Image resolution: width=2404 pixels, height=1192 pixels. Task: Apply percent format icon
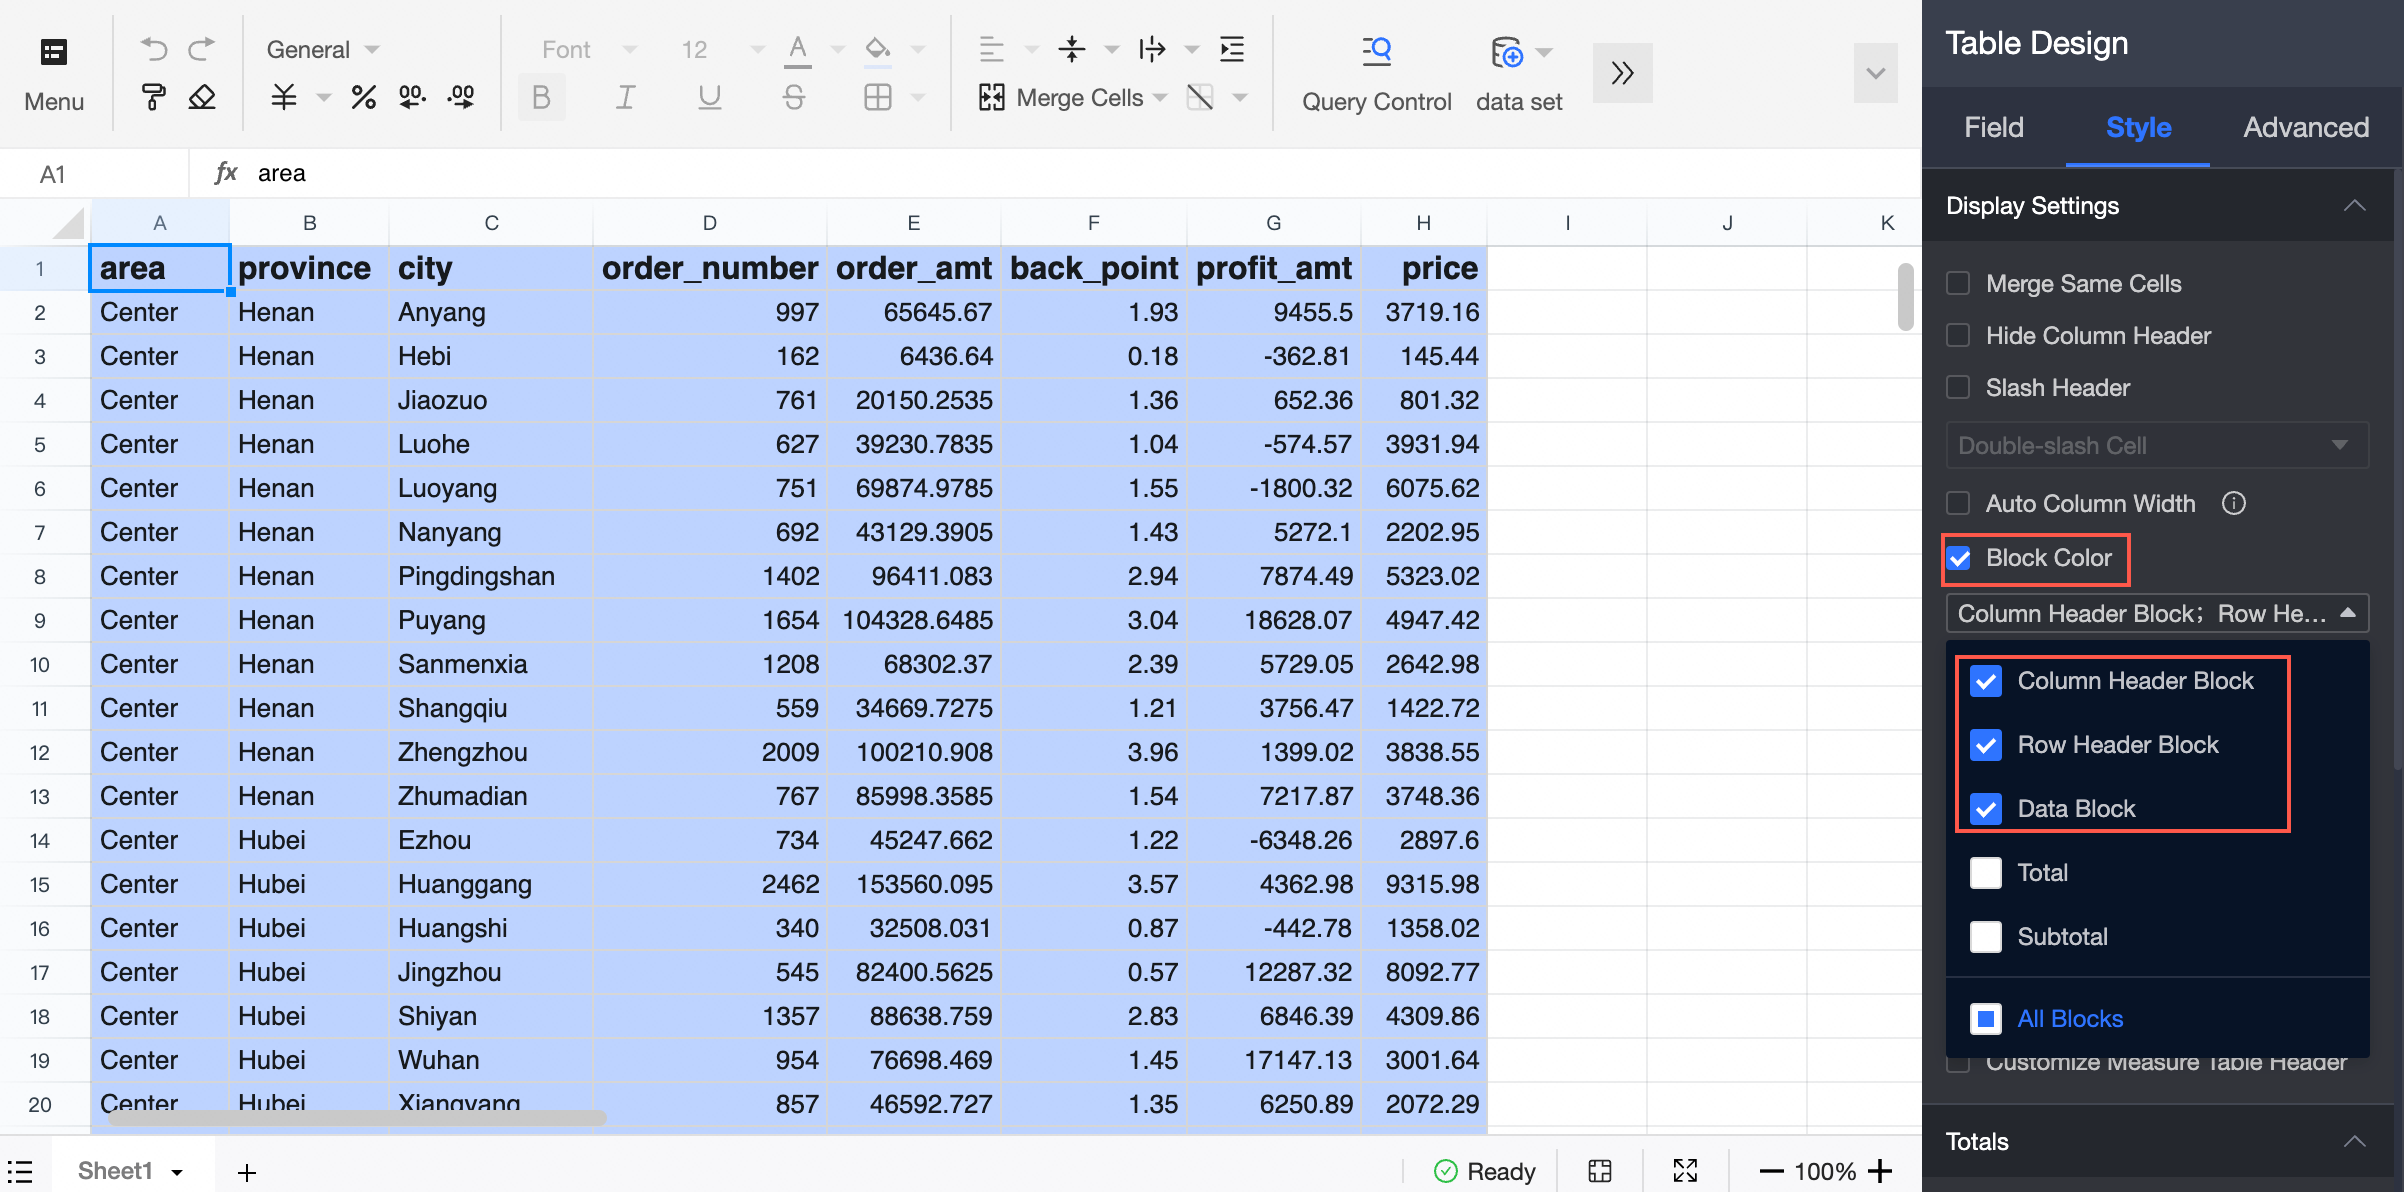[x=363, y=97]
